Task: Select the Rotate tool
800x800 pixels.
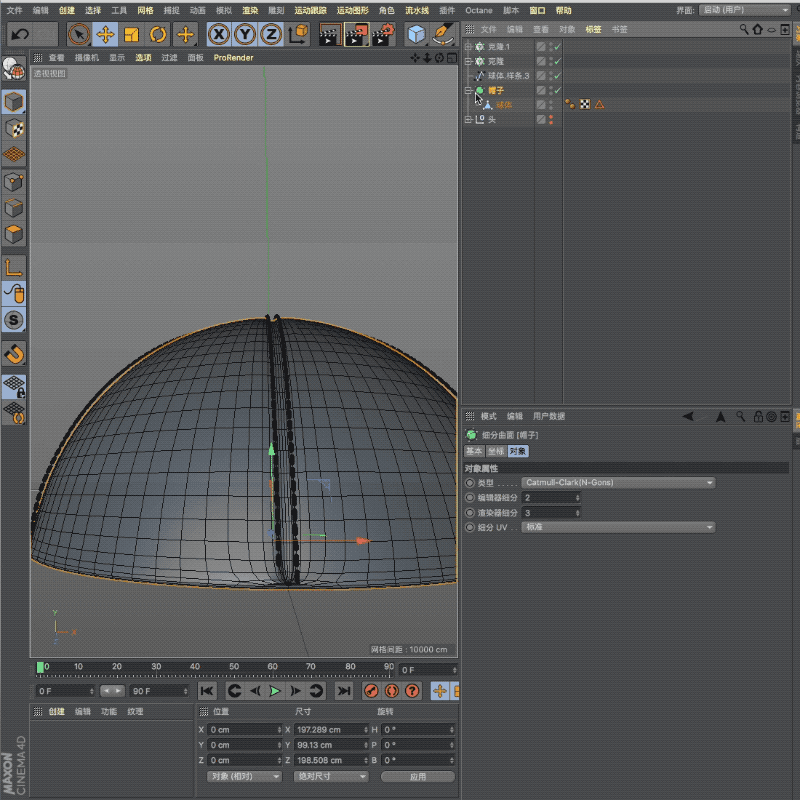Action: point(158,35)
